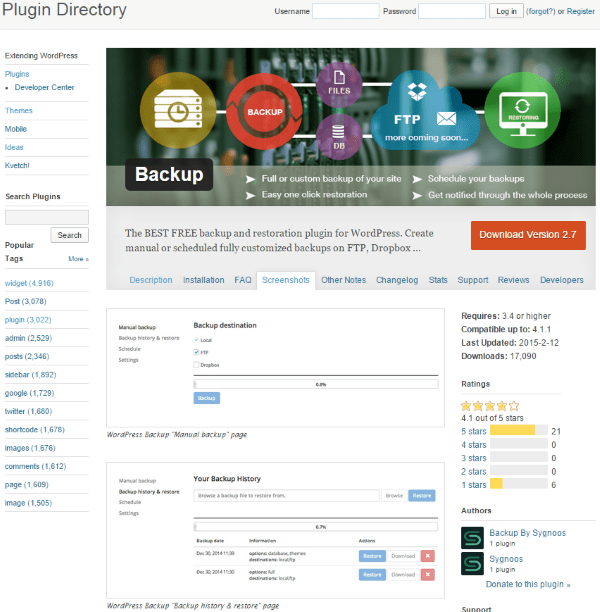Go to the Support tab

[x=473, y=280]
